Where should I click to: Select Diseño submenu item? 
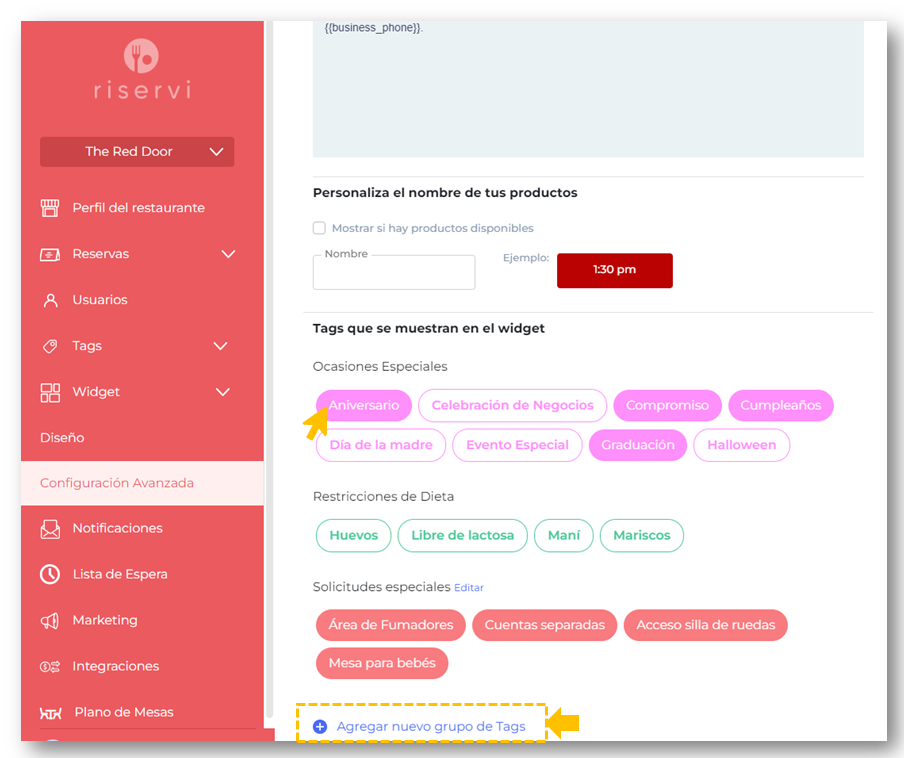coord(62,438)
